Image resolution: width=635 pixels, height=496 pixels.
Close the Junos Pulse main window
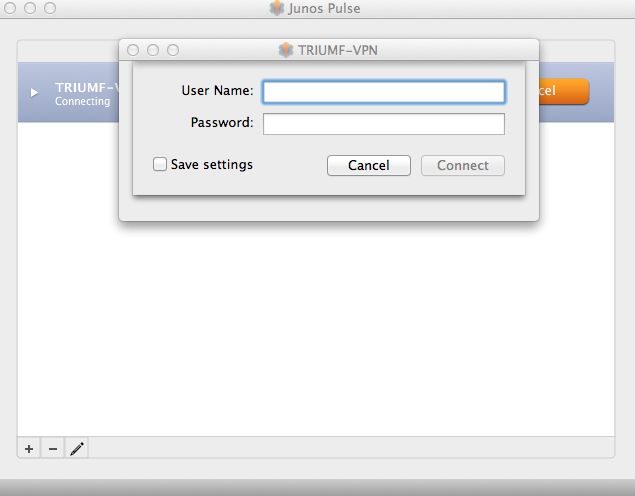click(x=10, y=8)
